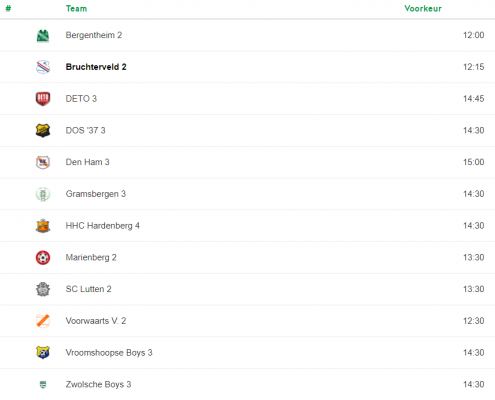Select the Gramsbergen 3 green round logo
495x400 pixels.
(x=43, y=194)
